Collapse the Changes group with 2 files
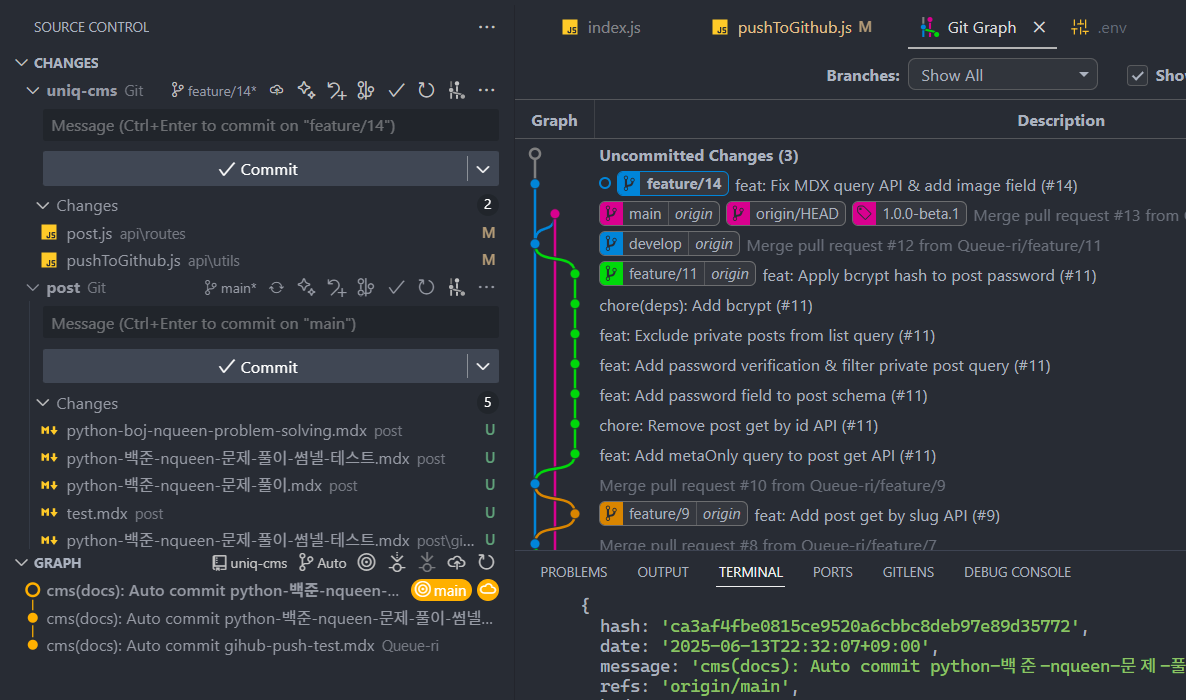 43,205
